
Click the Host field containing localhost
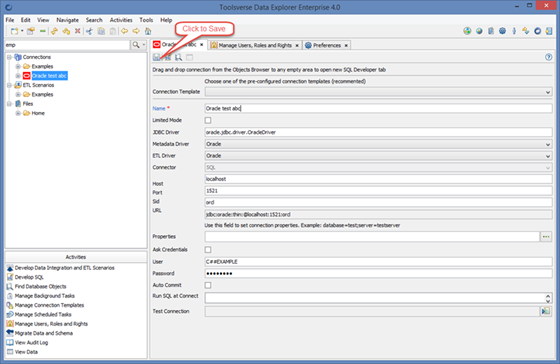point(379,179)
